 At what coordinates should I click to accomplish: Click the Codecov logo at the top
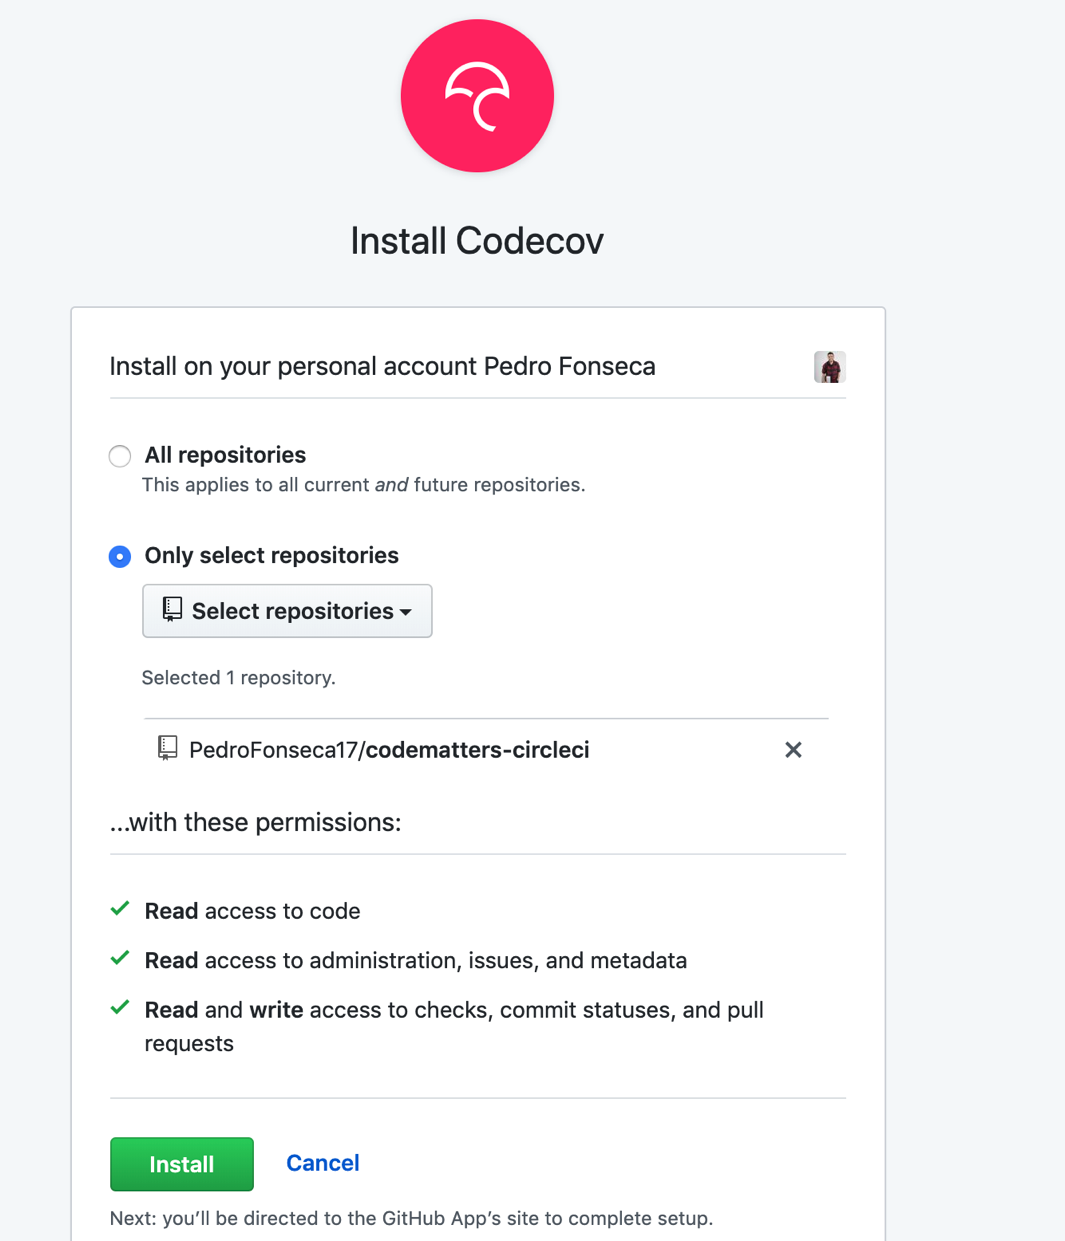tap(477, 95)
